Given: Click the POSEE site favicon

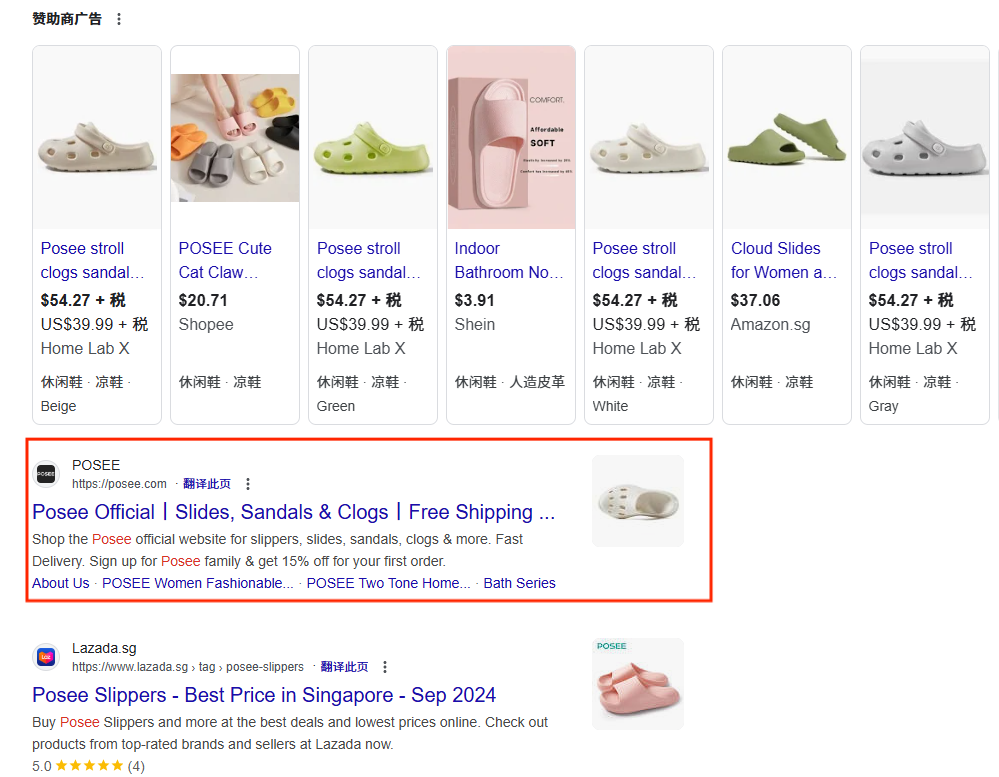Looking at the screenshot, I should [x=46, y=474].
